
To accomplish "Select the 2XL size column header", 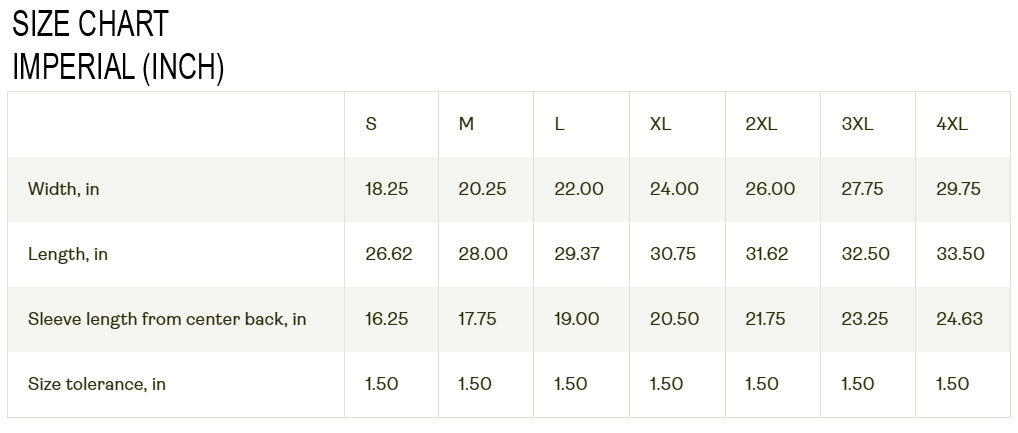I will [x=761, y=124].
